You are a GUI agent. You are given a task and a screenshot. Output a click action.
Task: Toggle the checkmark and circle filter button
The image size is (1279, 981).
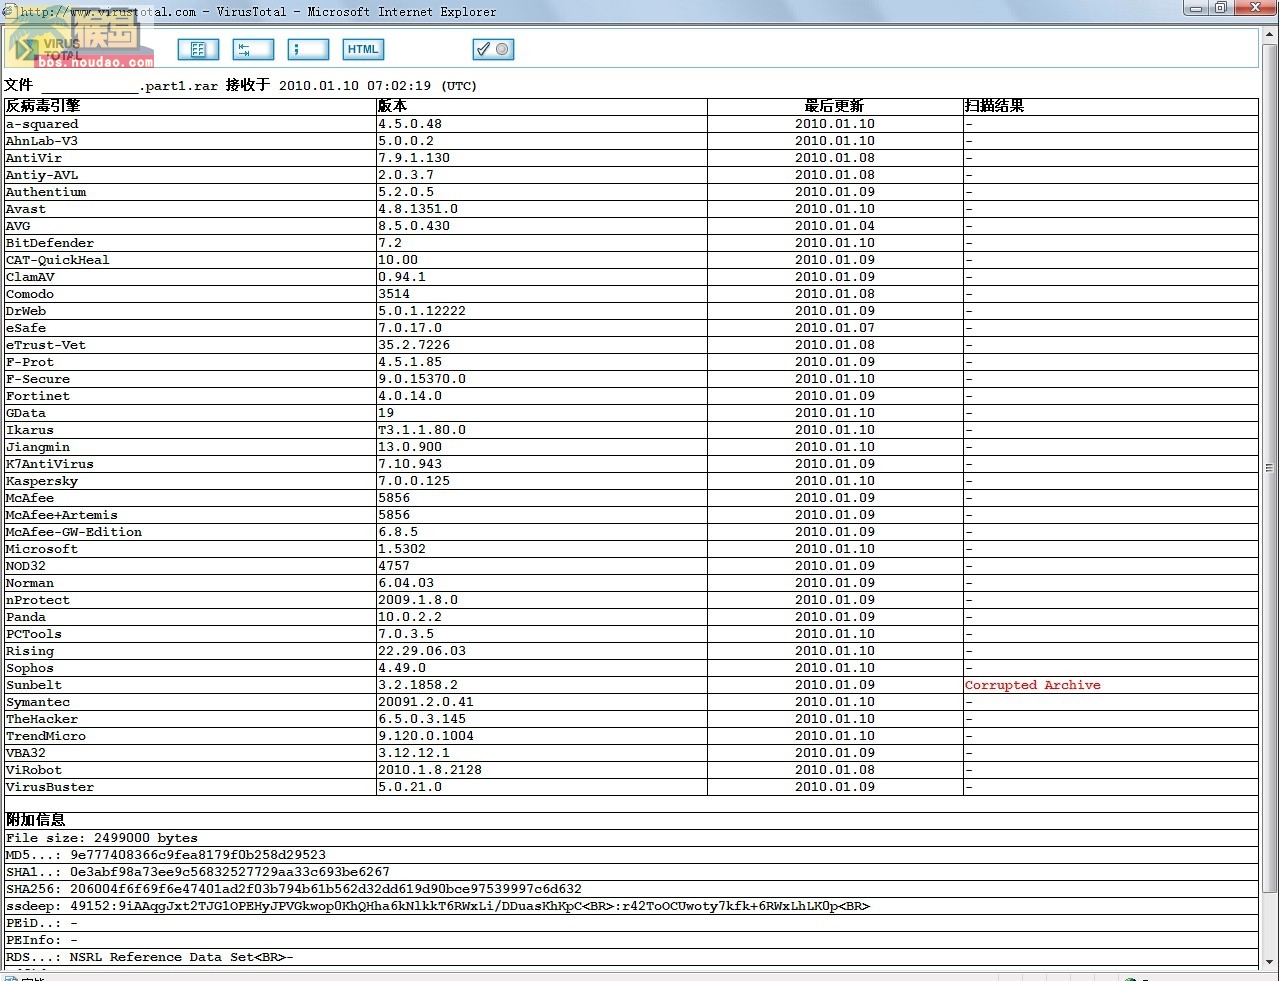click(493, 49)
